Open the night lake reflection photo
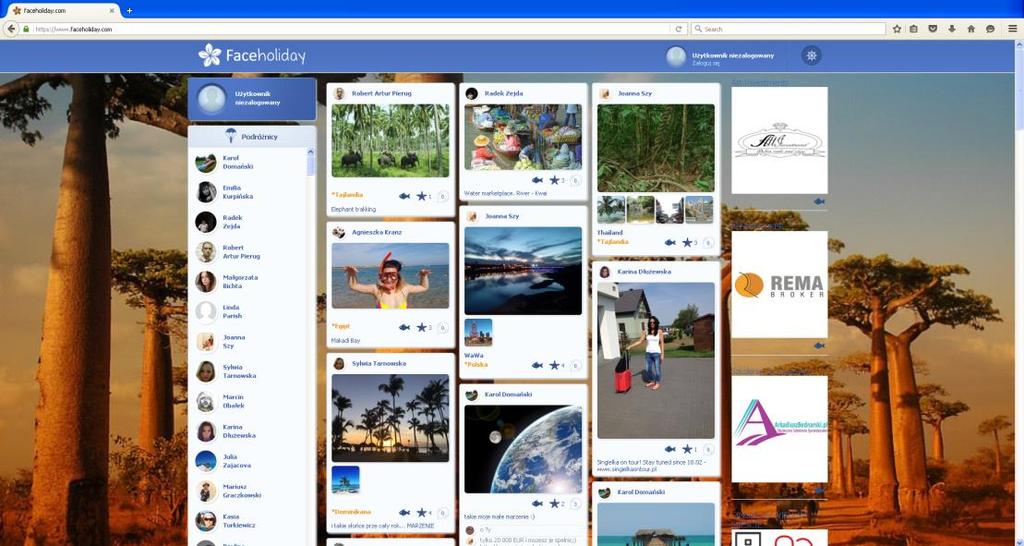Image resolution: width=1024 pixels, height=546 pixels. [522, 270]
